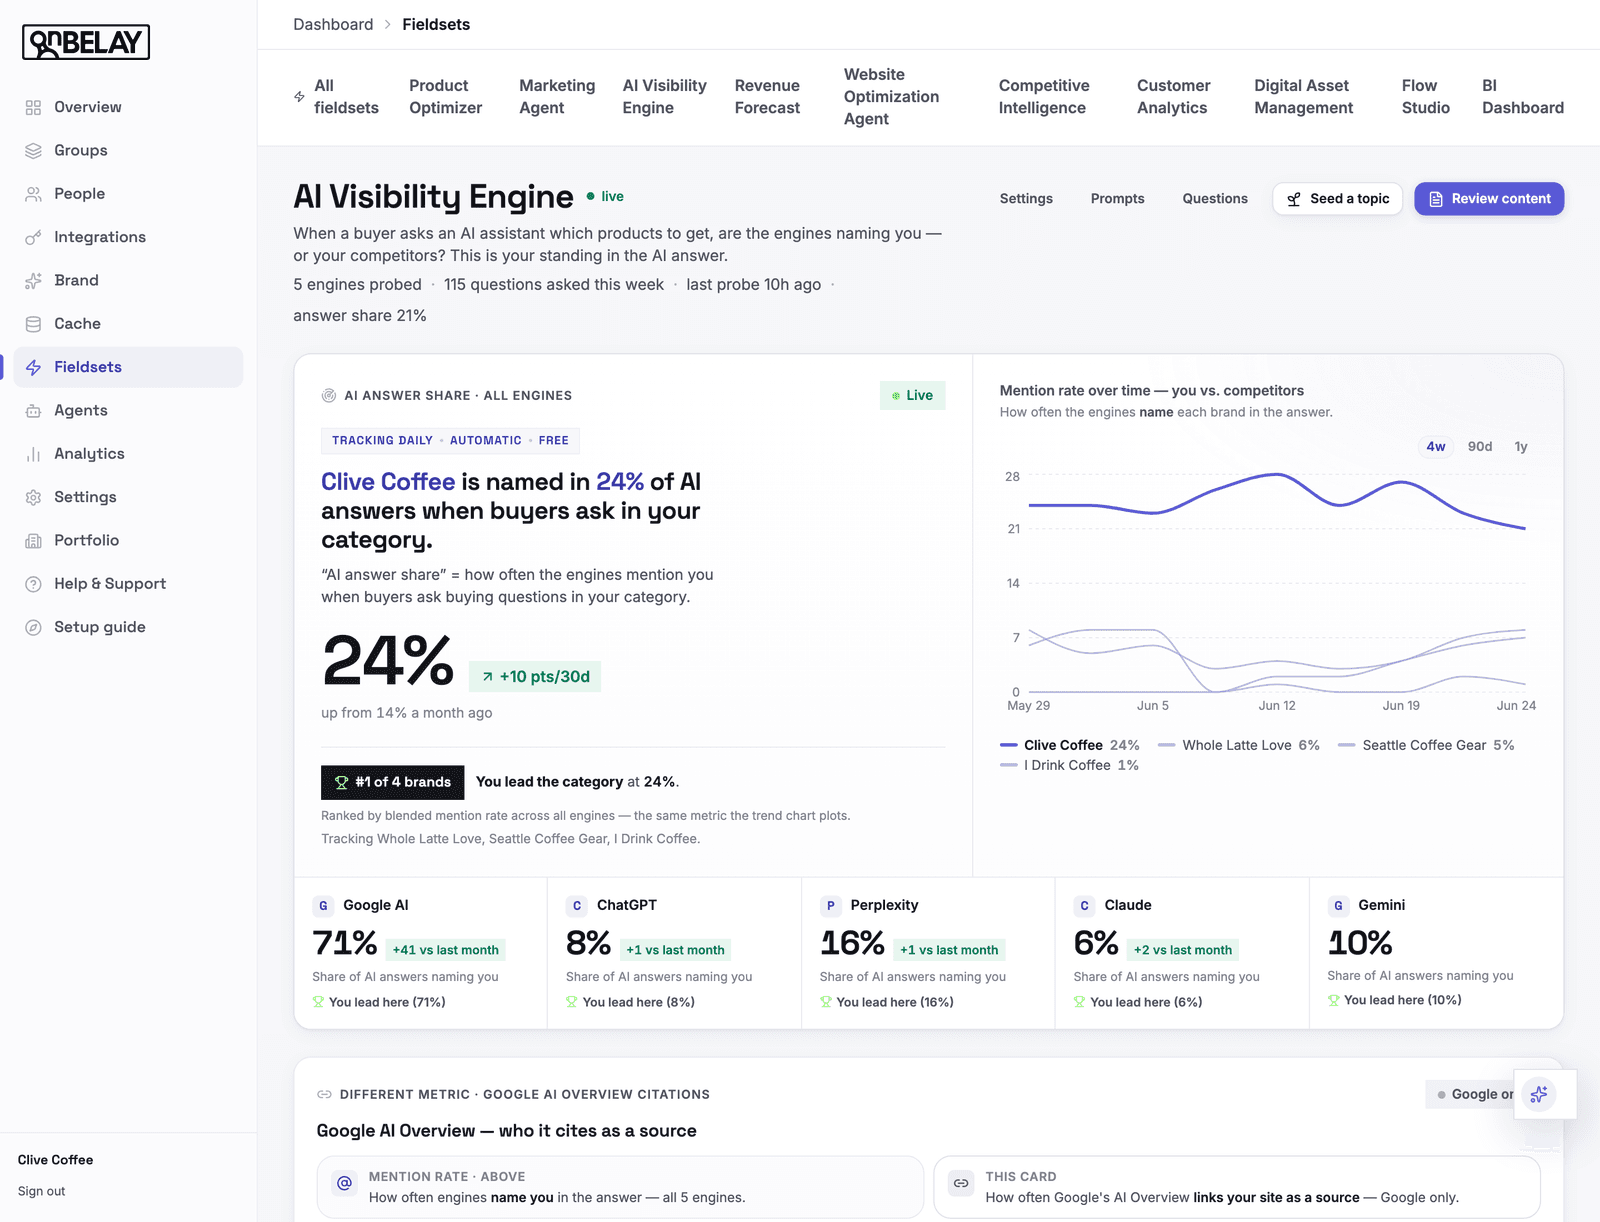Click the Help & Support question icon

pyautogui.click(x=33, y=584)
